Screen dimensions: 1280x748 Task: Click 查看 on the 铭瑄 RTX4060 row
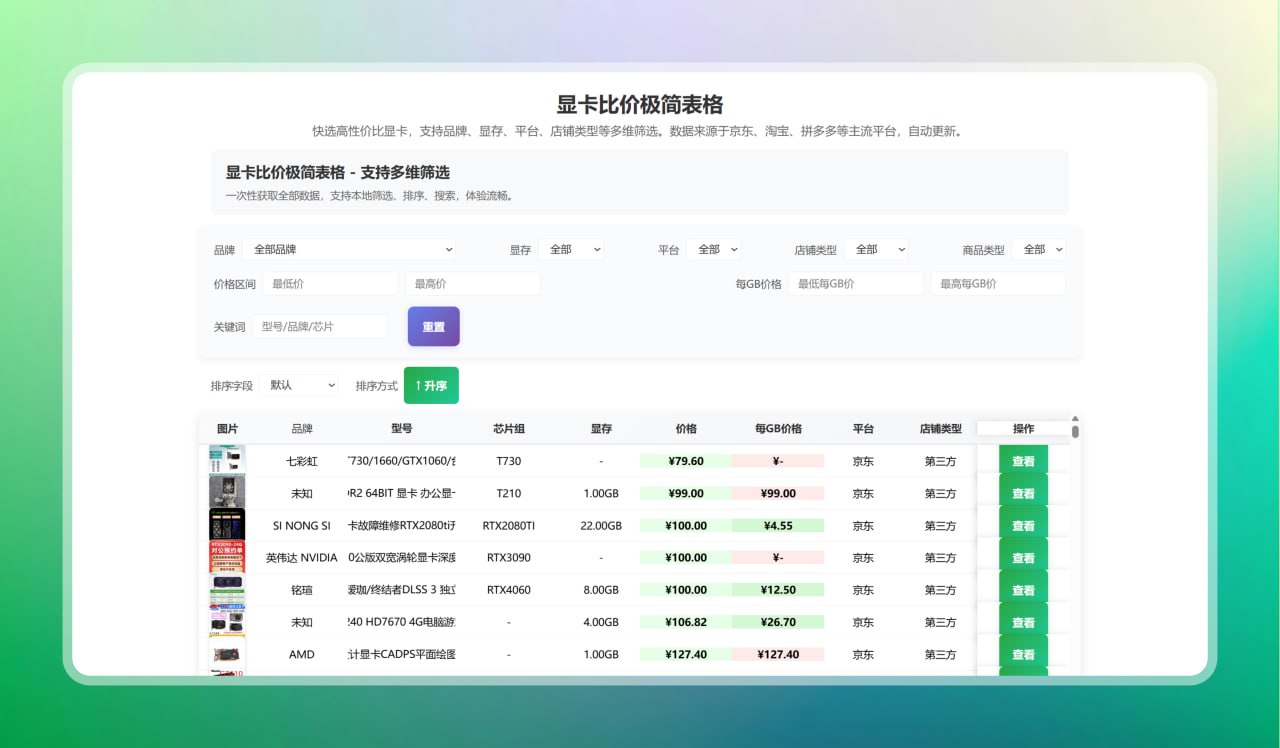(1022, 589)
